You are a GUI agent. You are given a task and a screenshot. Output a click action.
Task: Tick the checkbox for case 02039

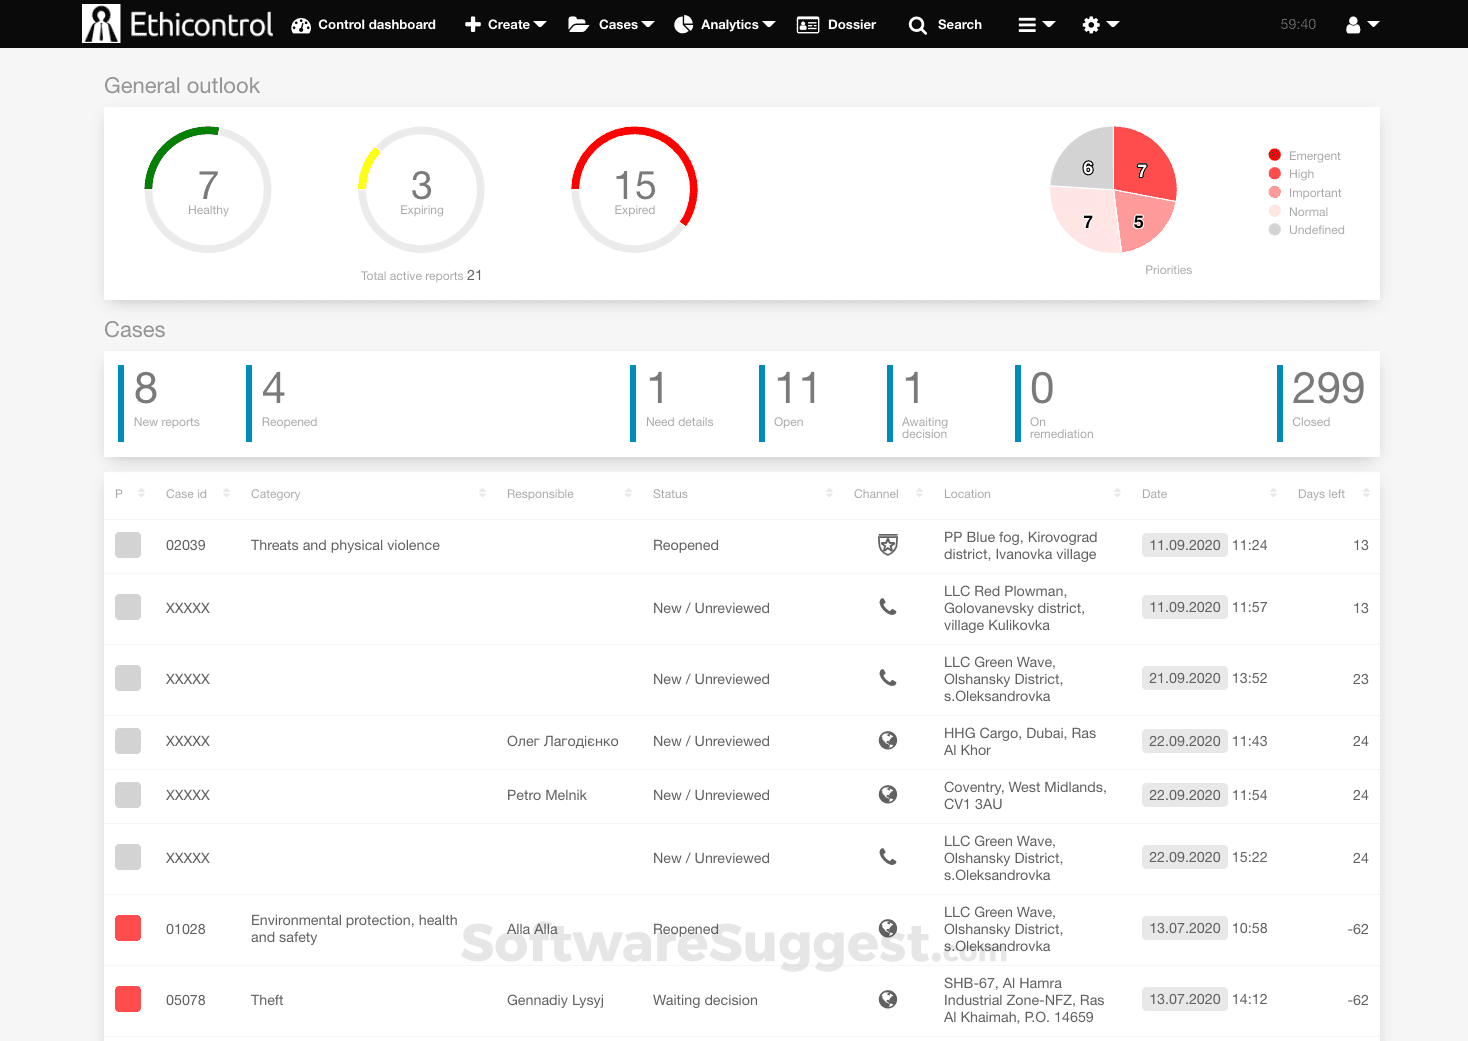pos(127,545)
